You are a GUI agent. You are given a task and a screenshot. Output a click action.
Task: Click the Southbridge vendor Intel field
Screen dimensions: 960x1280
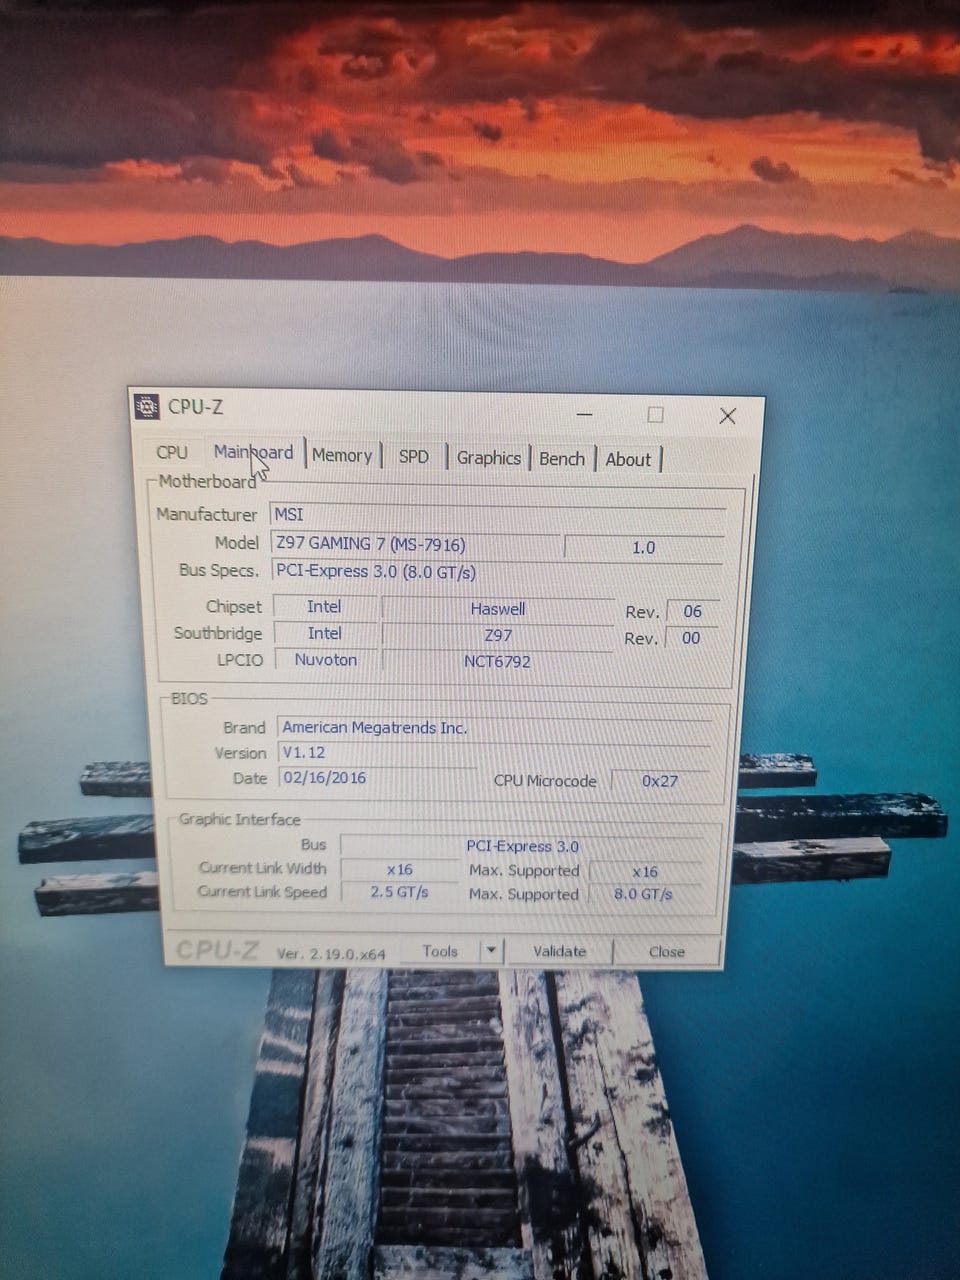[x=325, y=633]
